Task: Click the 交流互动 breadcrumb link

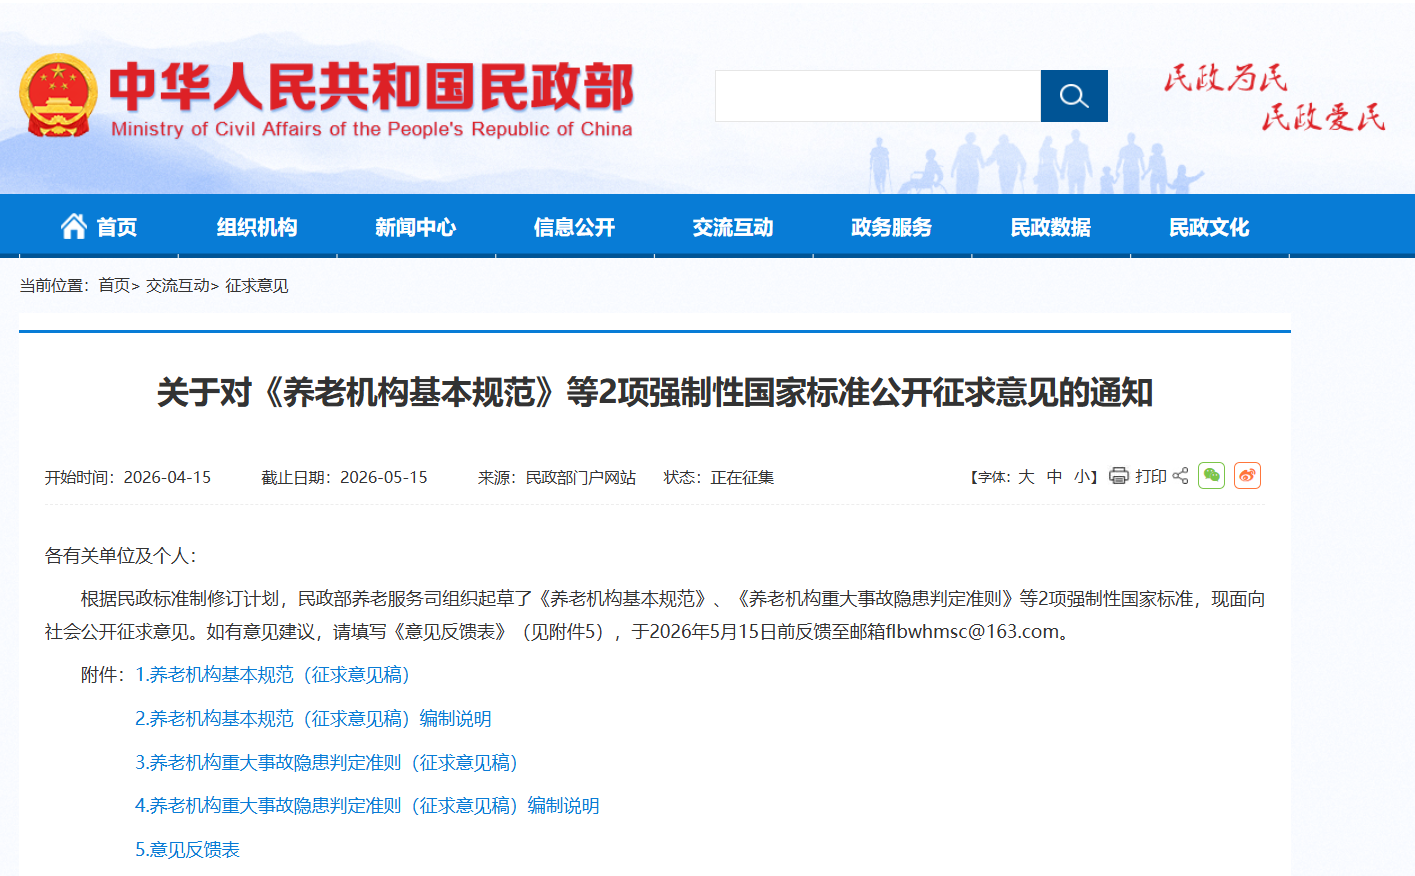Action: [178, 286]
